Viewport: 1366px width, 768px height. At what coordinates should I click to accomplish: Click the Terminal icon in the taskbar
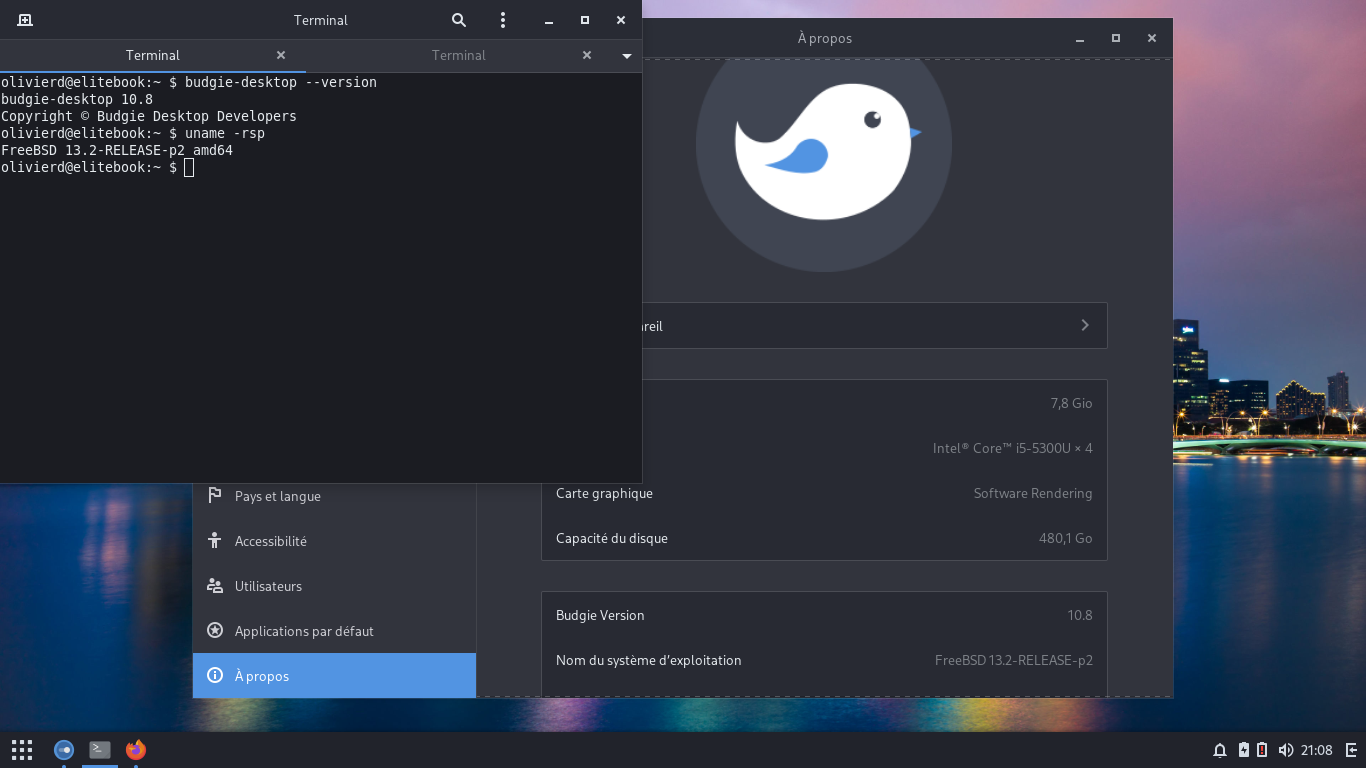pos(100,749)
